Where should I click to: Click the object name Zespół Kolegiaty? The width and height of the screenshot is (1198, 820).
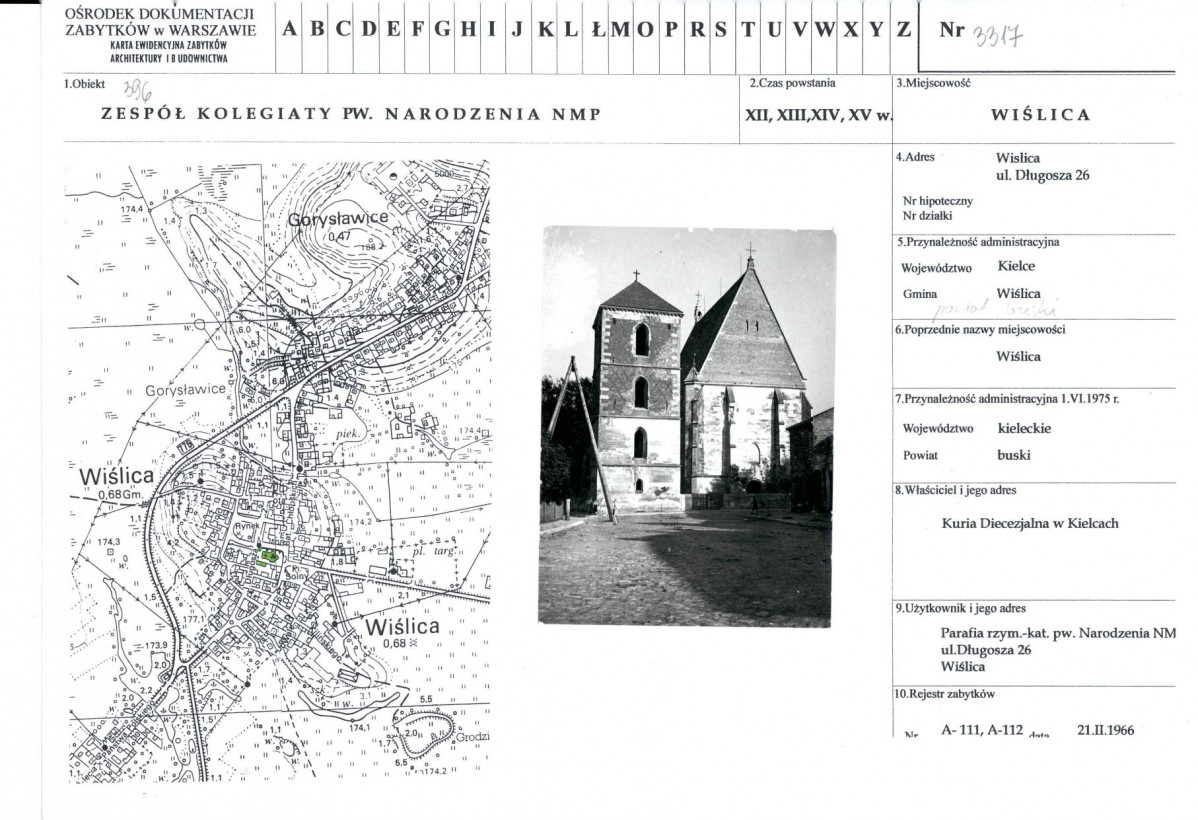coord(351,114)
